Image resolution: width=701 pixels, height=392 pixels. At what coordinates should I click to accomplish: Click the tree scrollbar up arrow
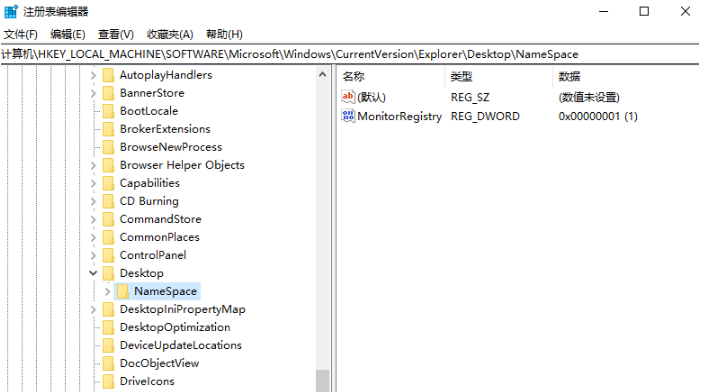pyautogui.click(x=323, y=75)
